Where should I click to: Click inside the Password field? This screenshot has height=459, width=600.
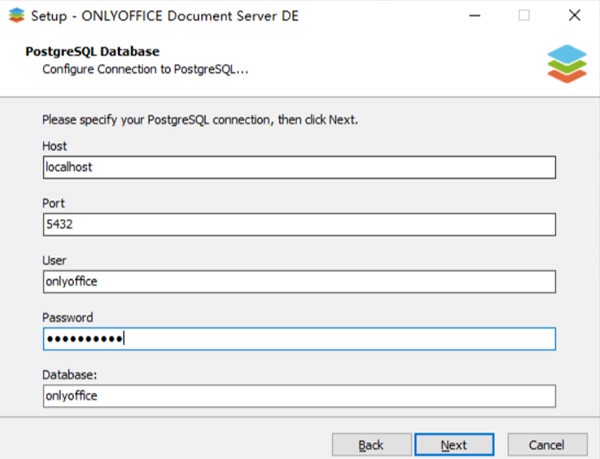pos(299,339)
